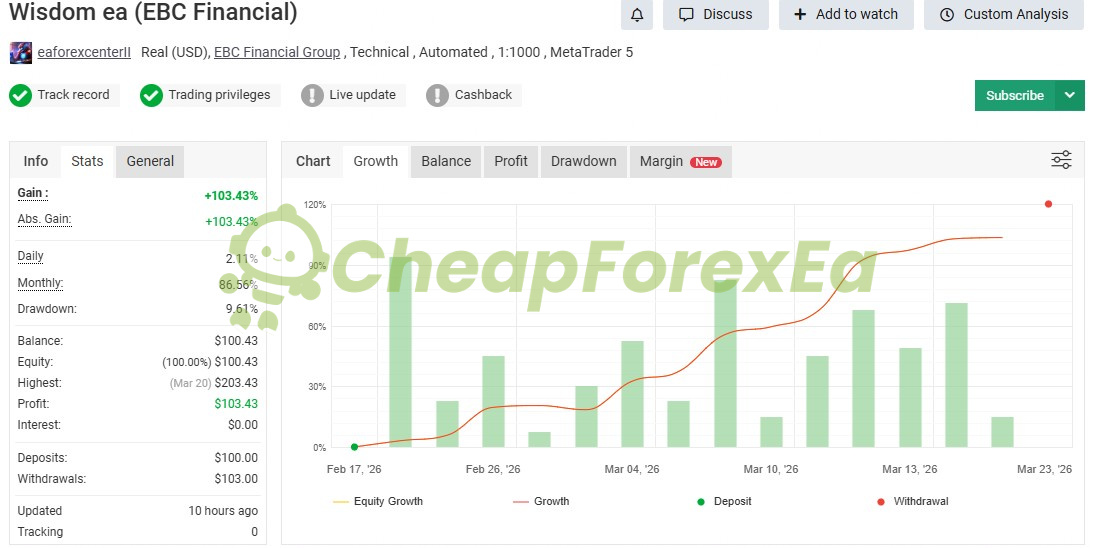Click the eaforexcenterII avatar image
This screenshot has height=548, width=1096.
20,52
